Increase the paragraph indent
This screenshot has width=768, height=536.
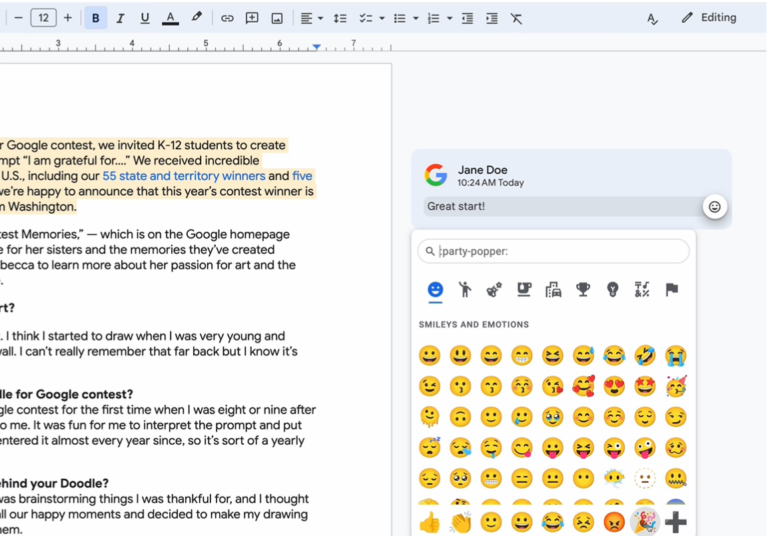click(x=492, y=18)
